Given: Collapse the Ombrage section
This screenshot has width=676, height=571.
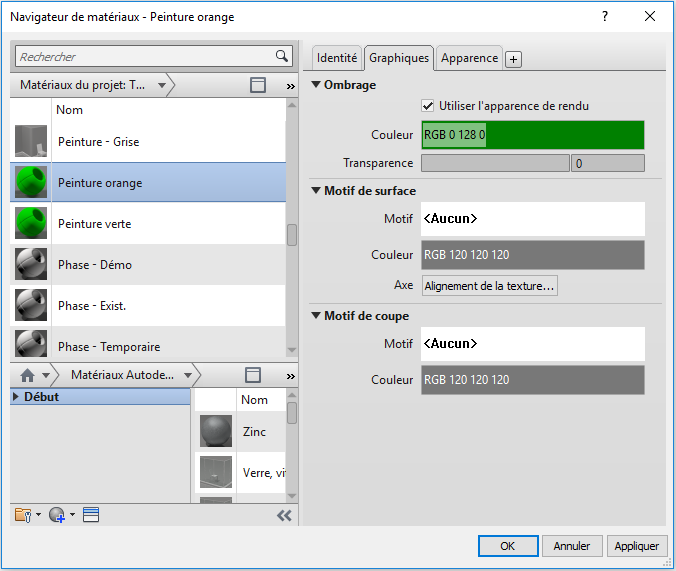Looking at the screenshot, I should click(316, 85).
